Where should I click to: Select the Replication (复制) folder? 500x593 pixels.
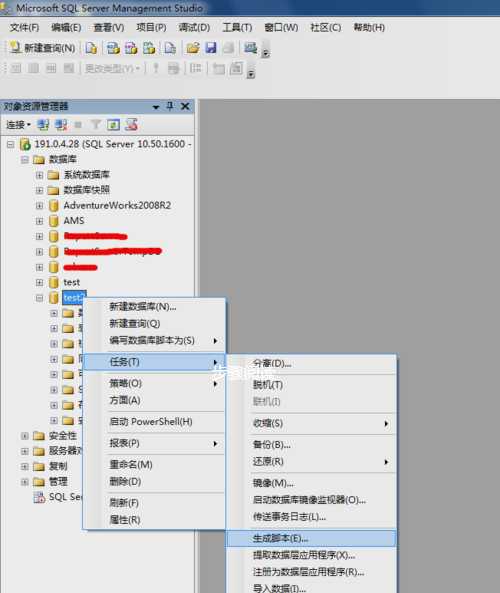point(58,466)
